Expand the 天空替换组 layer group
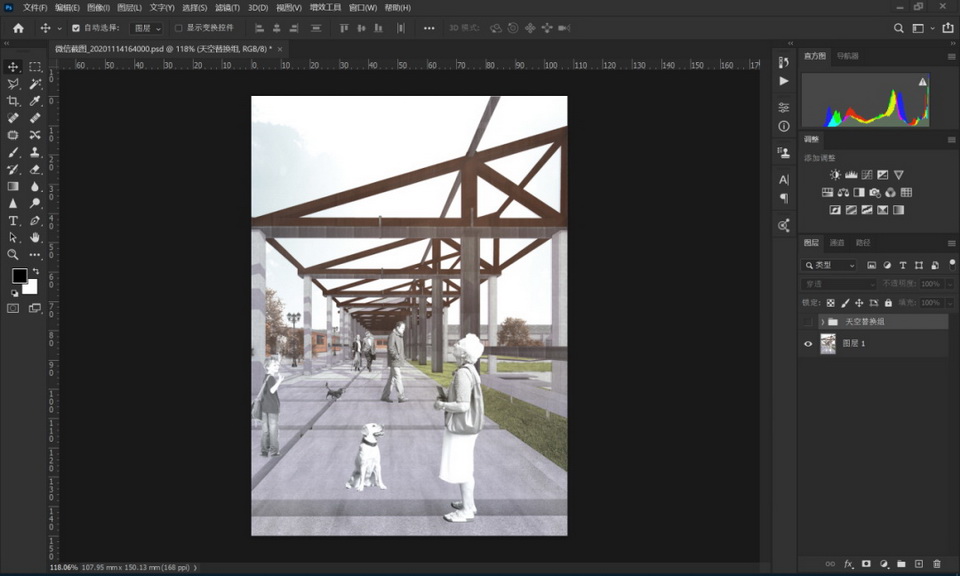960x576 pixels. [x=822, y=322]
